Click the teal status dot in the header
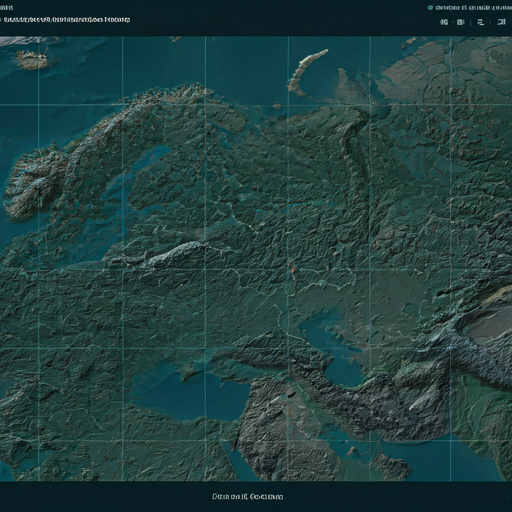This screenshot has height=512, width=512. 430,8
